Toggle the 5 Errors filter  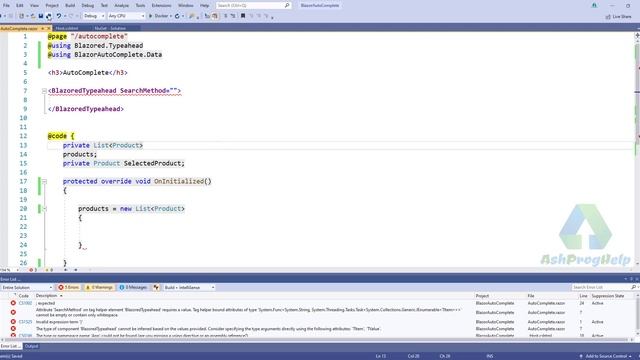[x=69, y=288]
